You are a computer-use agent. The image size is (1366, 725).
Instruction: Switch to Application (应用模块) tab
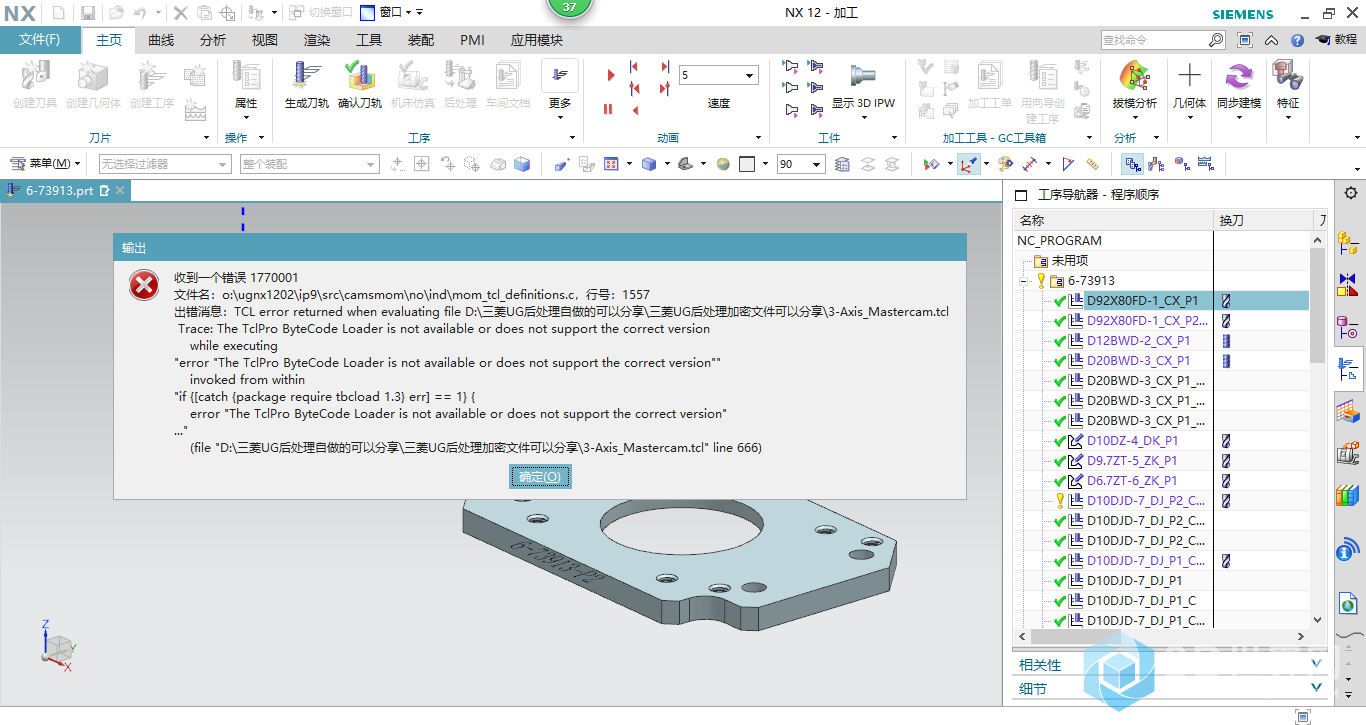coord(537,40)
